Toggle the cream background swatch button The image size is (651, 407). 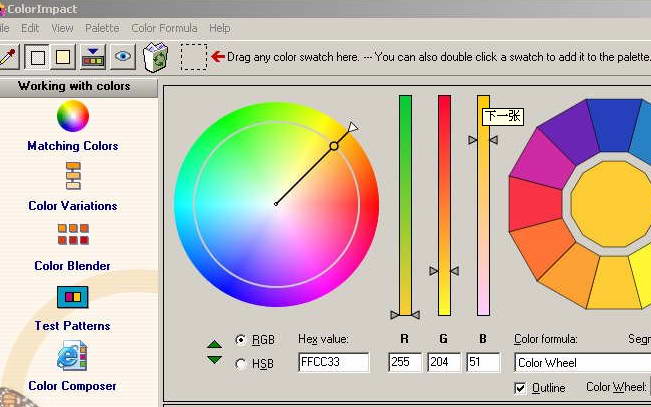(x=63, y=56)
